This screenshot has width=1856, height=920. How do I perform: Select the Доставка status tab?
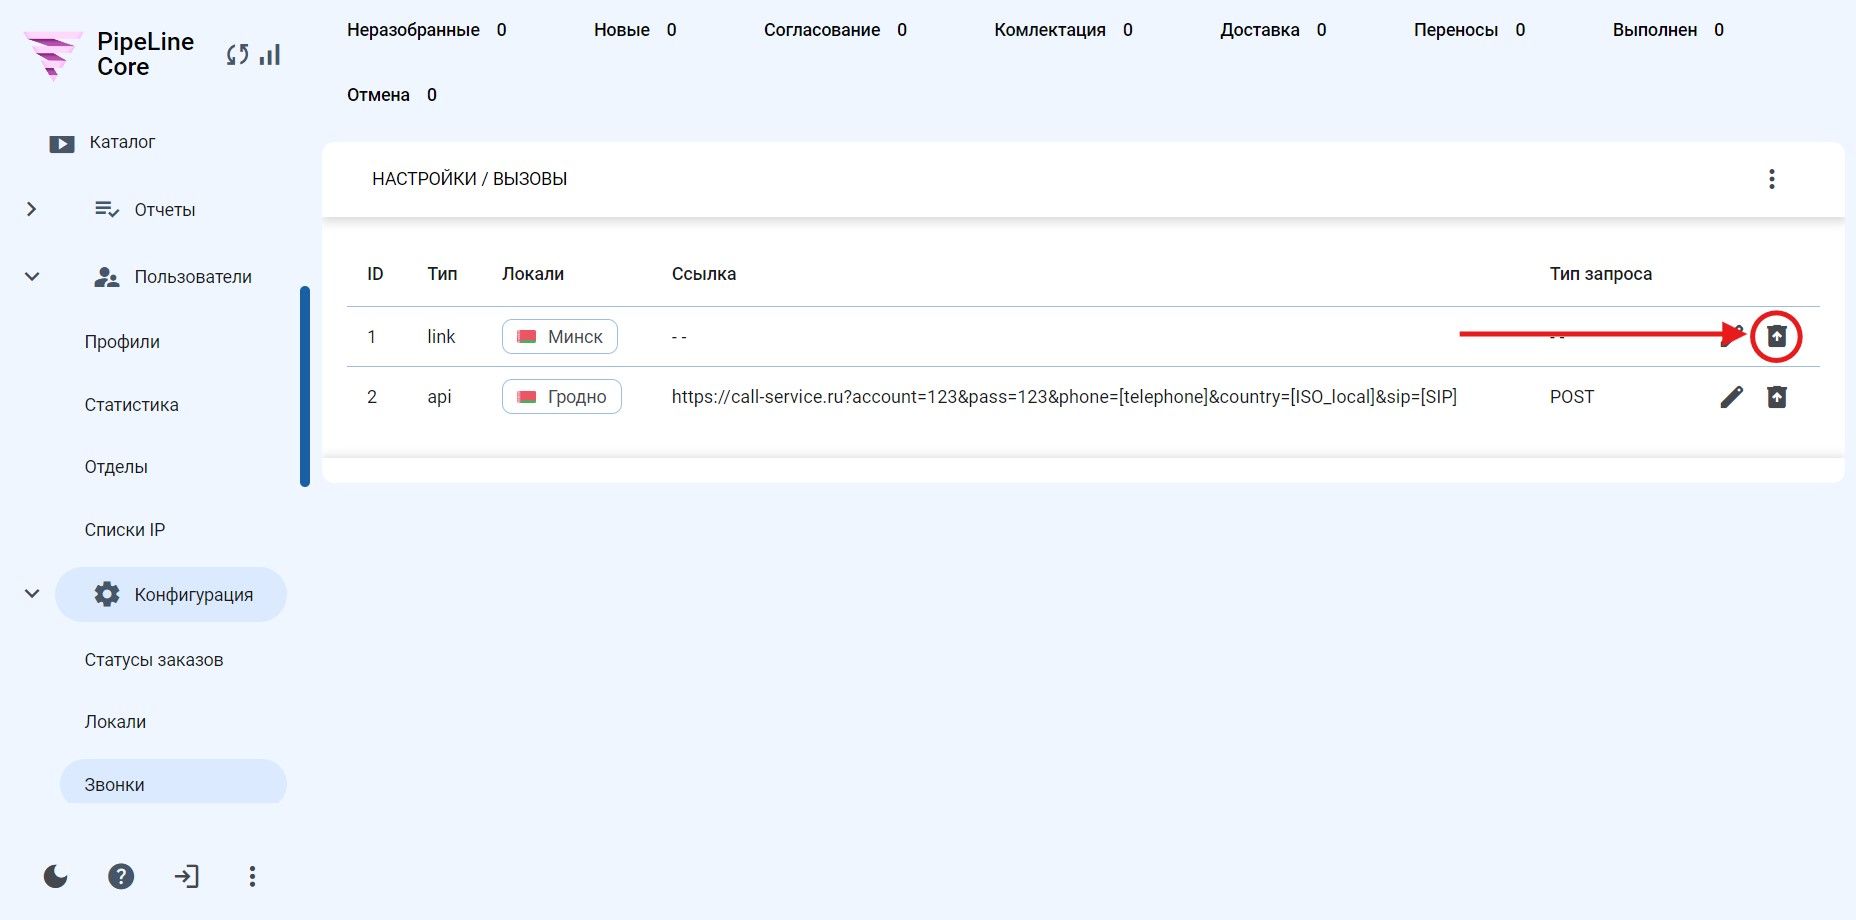(x=1273, y=30)
